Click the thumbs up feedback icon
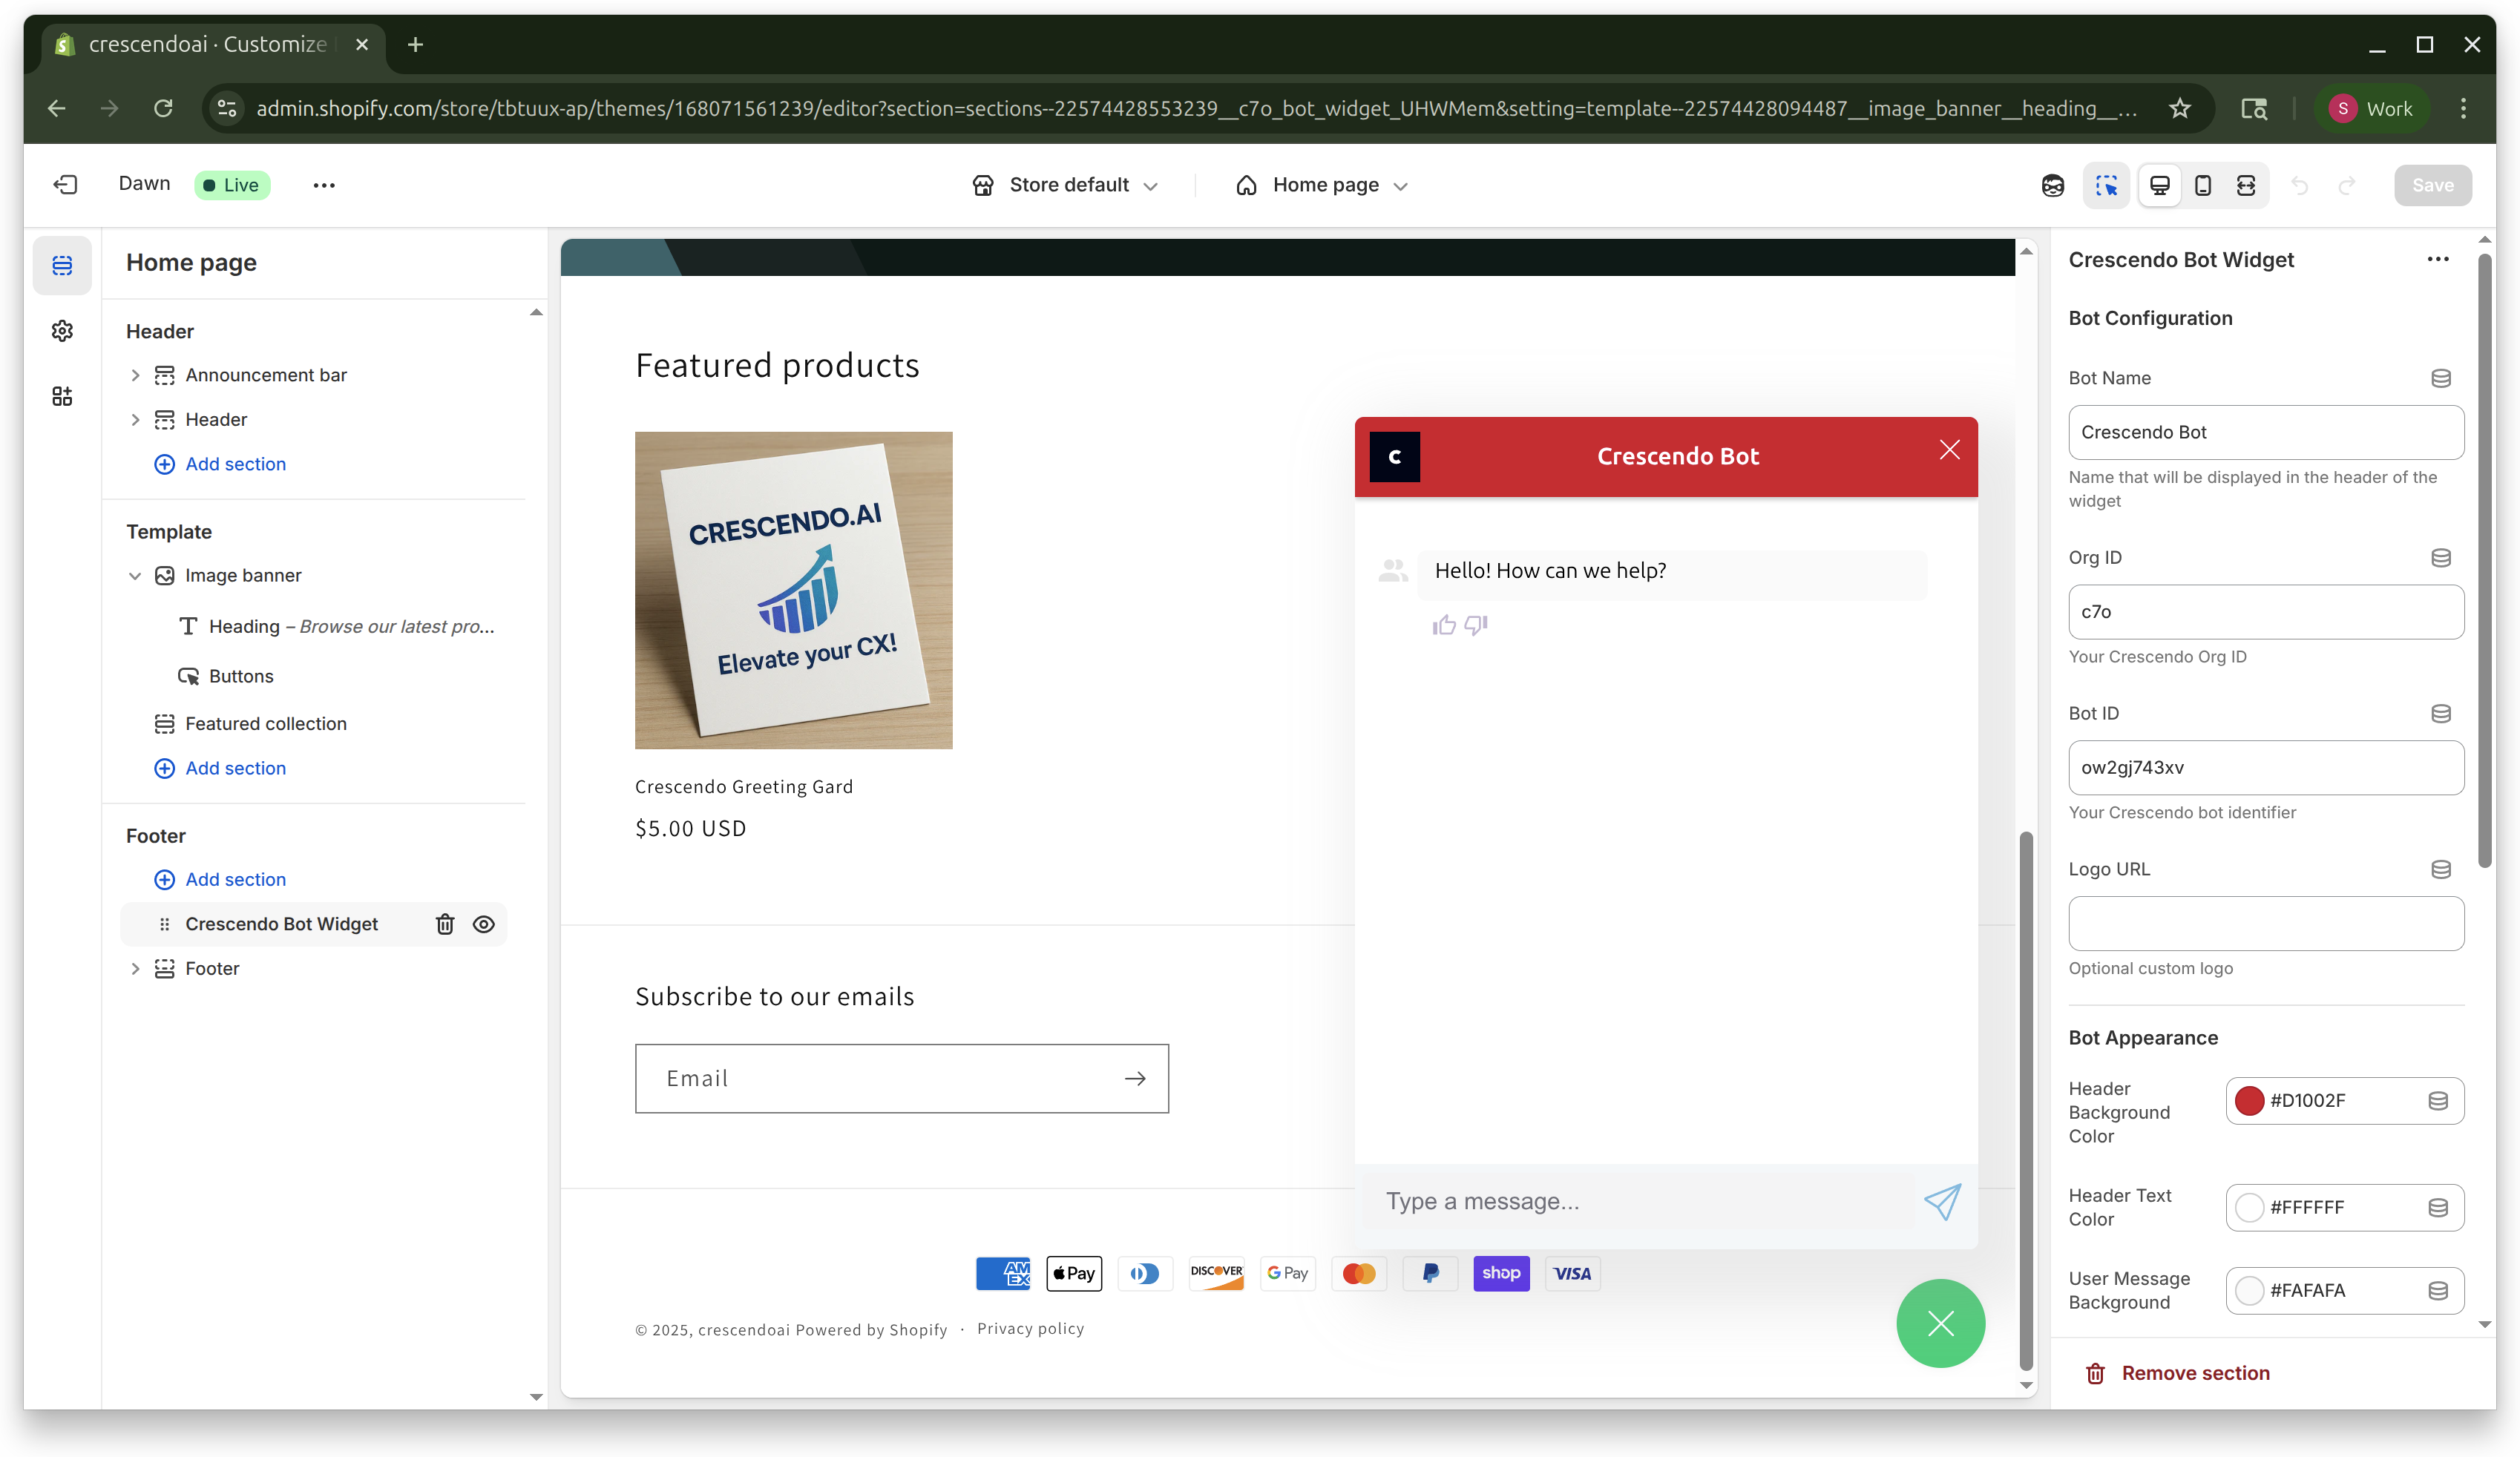Viewport: 2520px width, 1457px height. point(1443,625)
